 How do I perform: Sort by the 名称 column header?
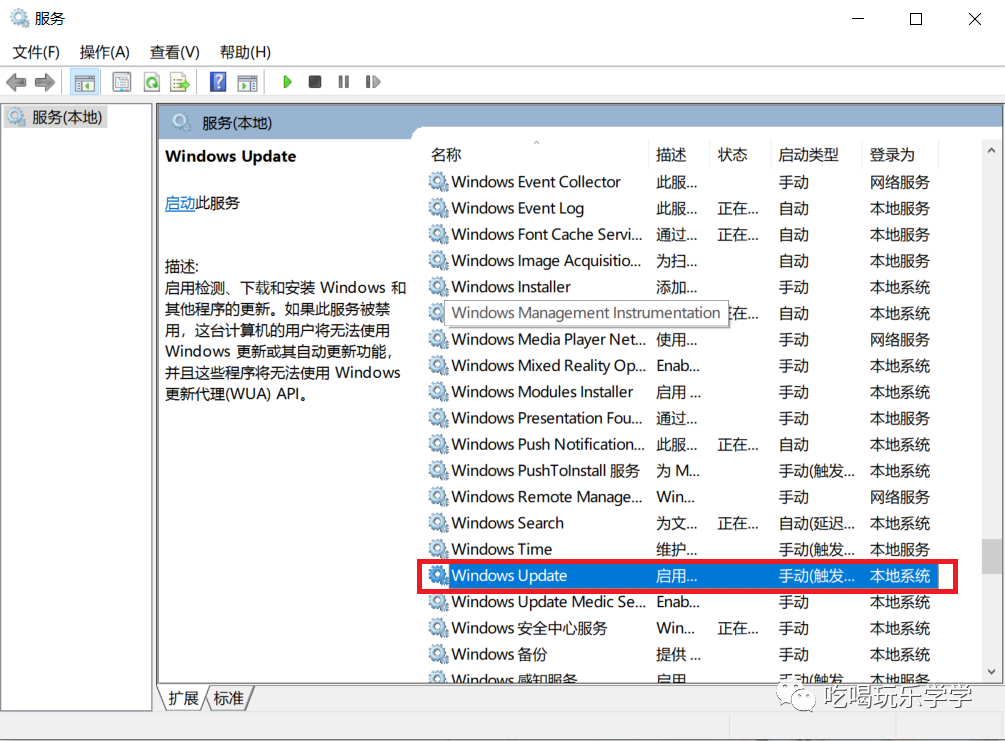(x=446, y=154)
